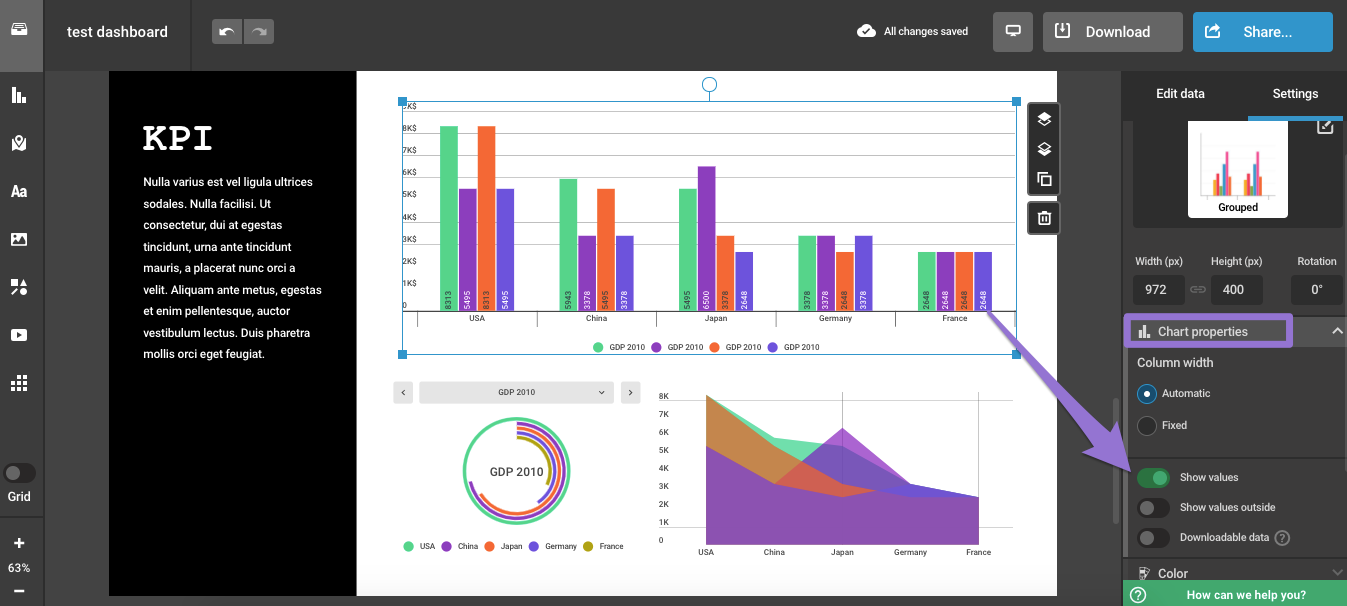Viewport: 1347px width, 606px height.
Task: Click the duplicate icon beside the chart
Action: tap(1044, 180)
